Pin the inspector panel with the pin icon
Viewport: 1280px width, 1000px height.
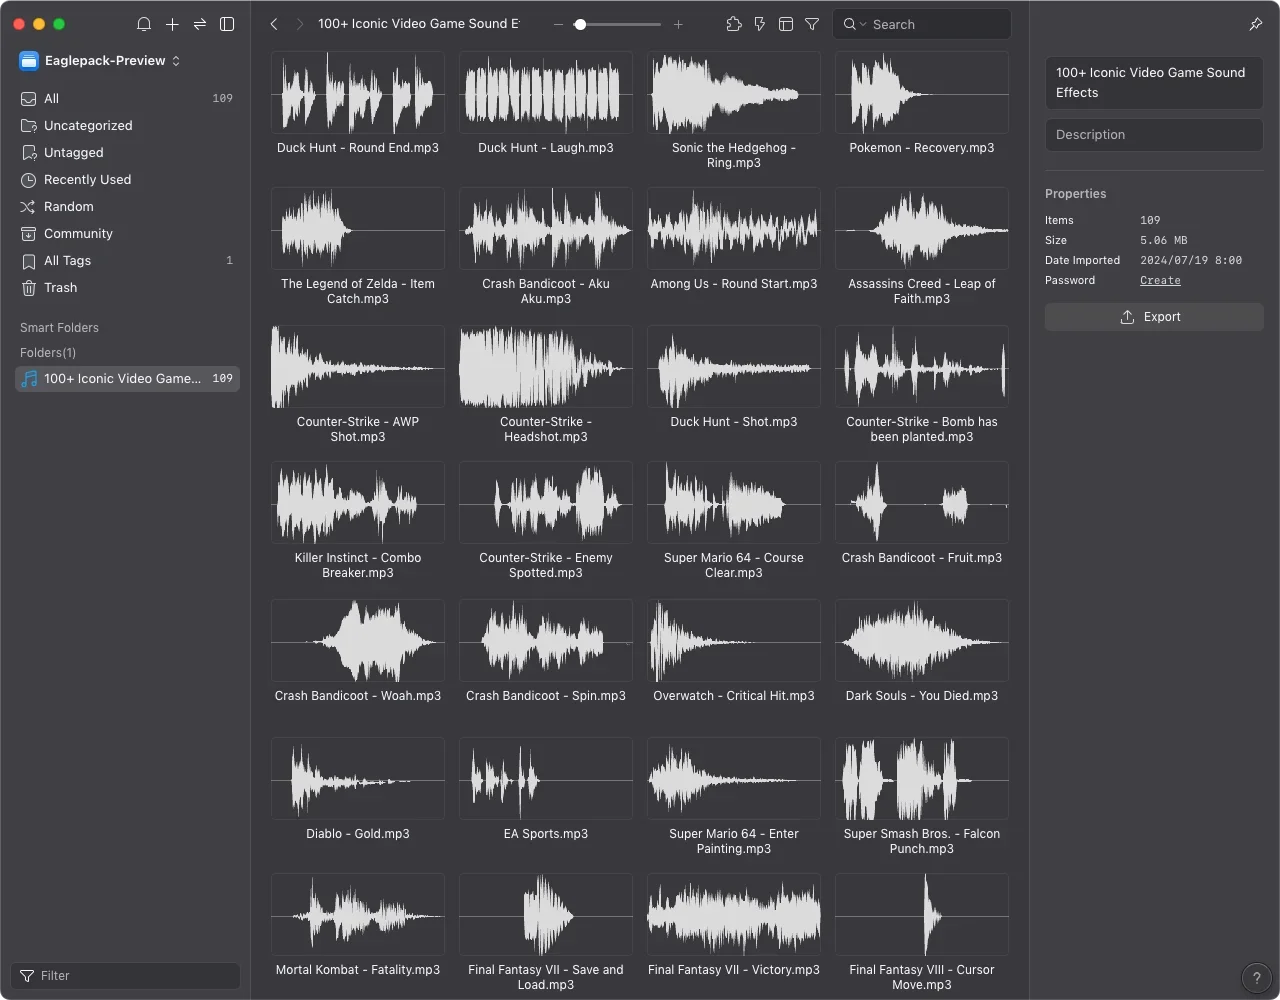[1256, 24]
